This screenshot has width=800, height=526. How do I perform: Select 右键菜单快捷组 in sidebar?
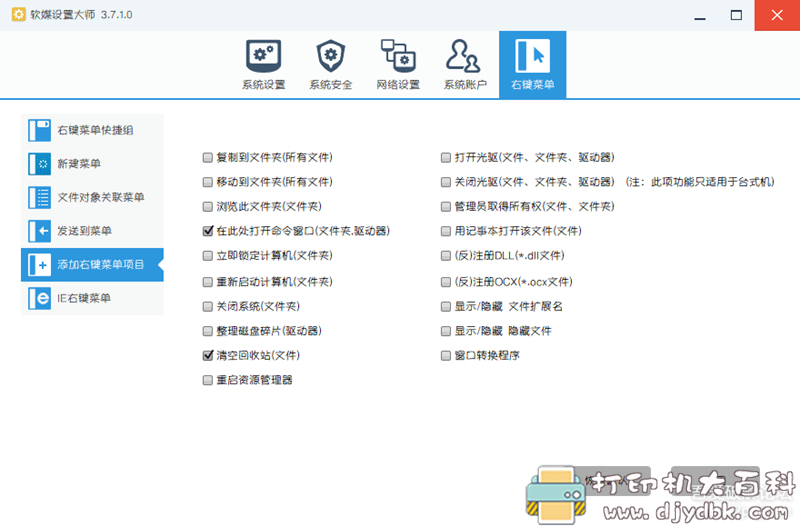click(92, 130)
